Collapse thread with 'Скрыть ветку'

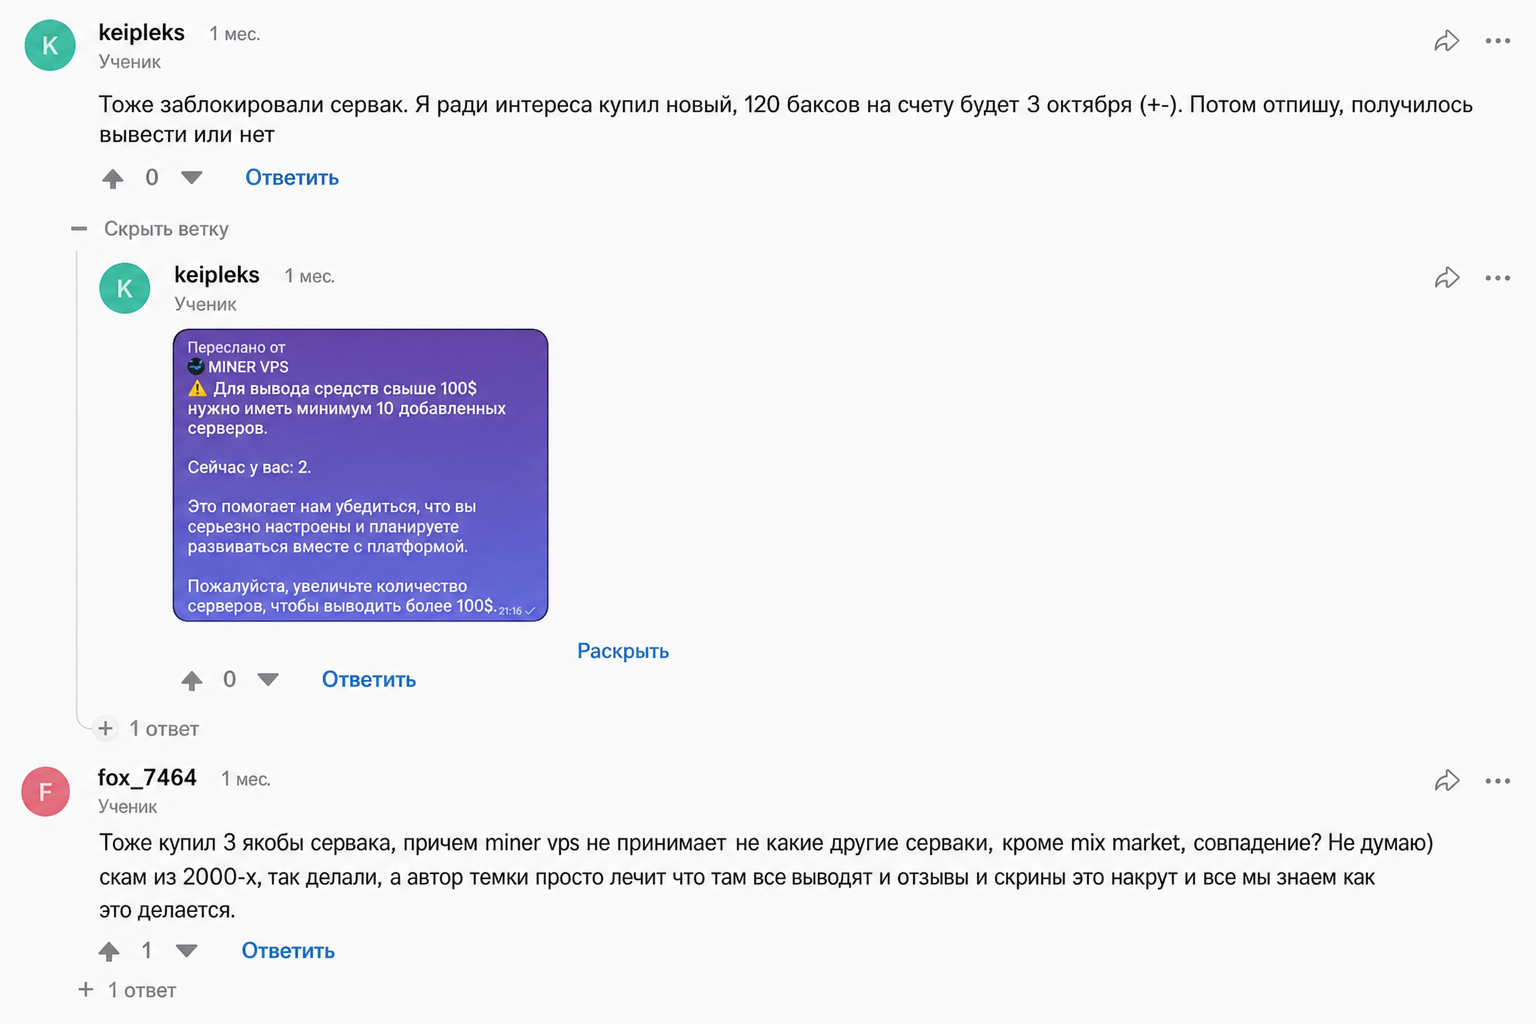150,229
